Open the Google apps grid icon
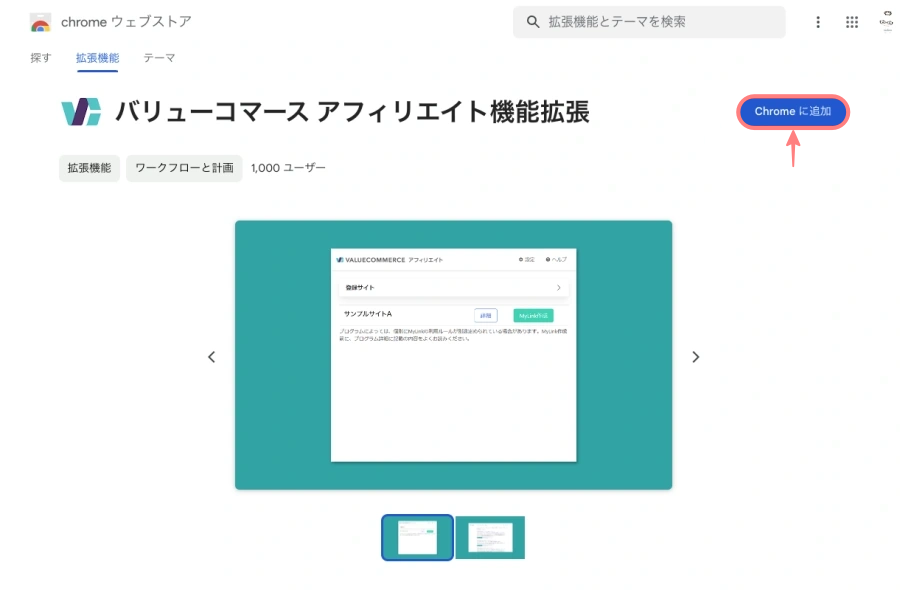The image size is (900, 590). tap(852, 22)
